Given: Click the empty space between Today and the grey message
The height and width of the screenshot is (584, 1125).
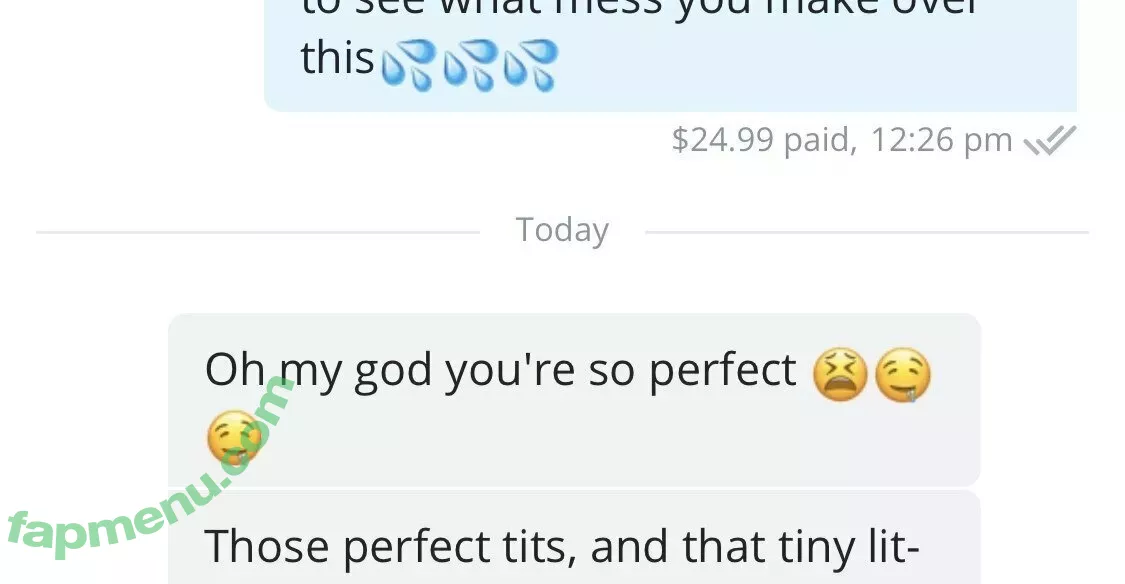Looking at the screenshot, I should point(562,281).
